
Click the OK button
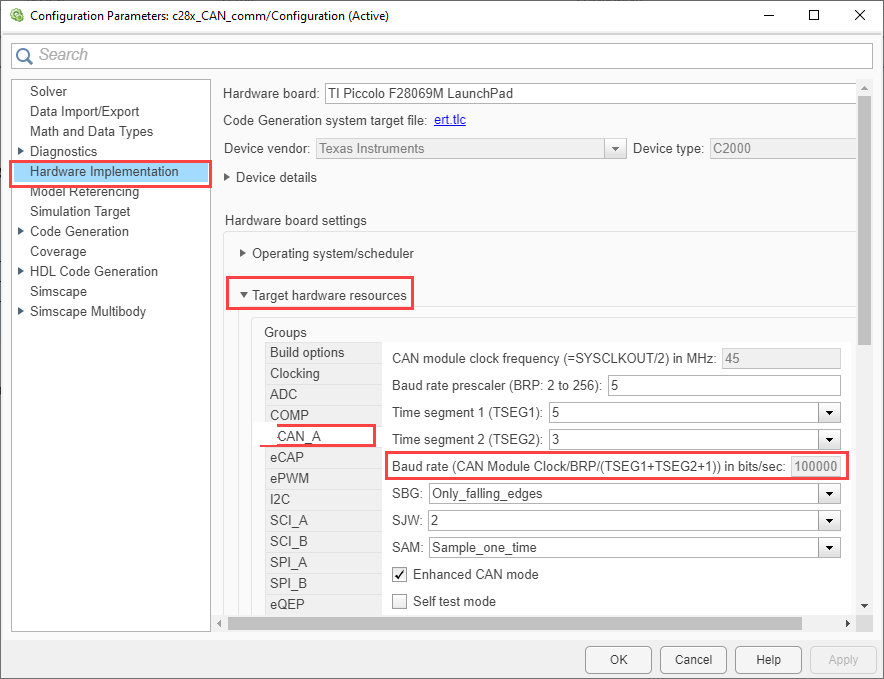point(617,659)
